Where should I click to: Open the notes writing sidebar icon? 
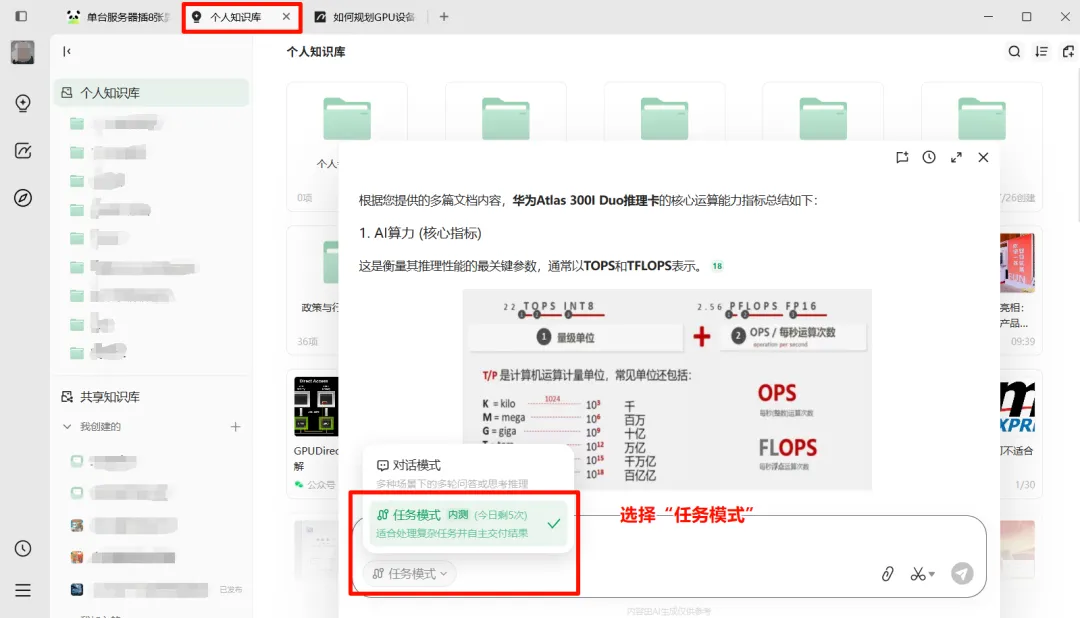23,150
